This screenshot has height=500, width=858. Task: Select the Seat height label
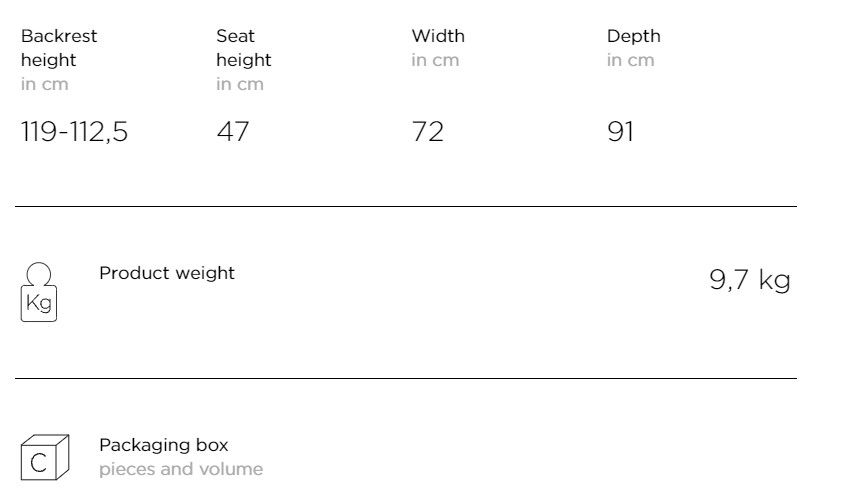point(244,48)
